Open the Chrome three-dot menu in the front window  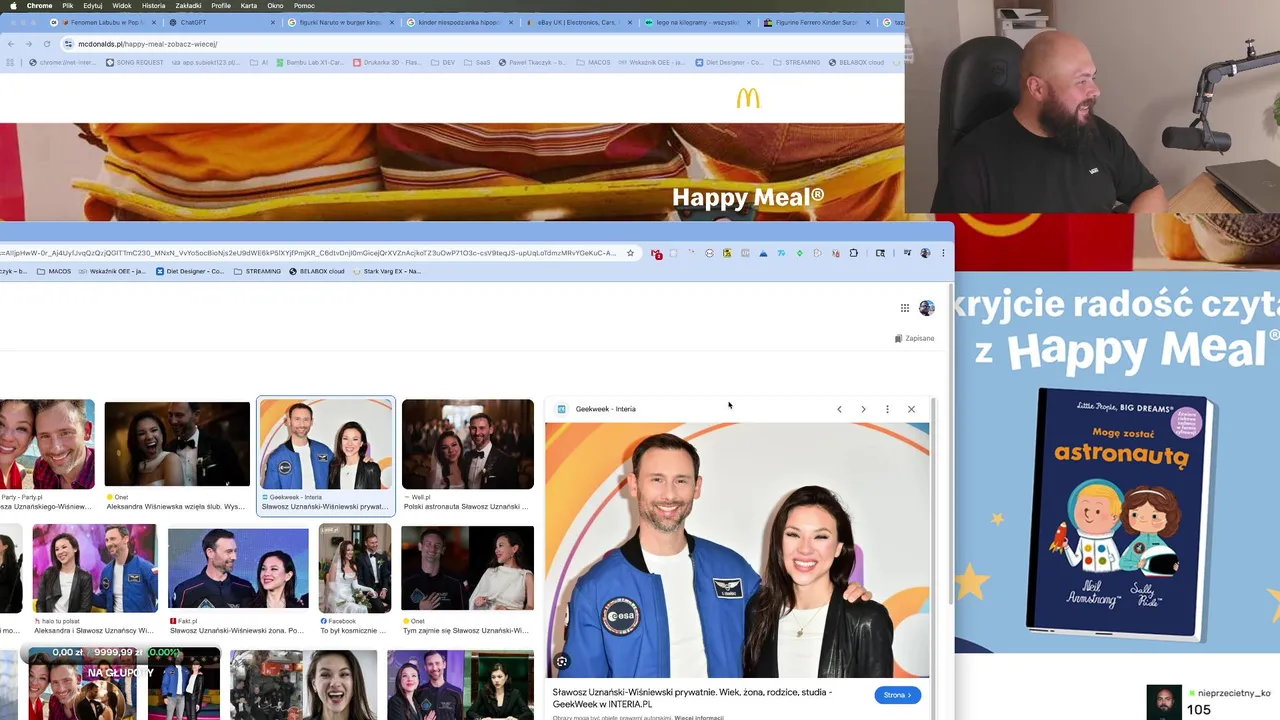943,253
